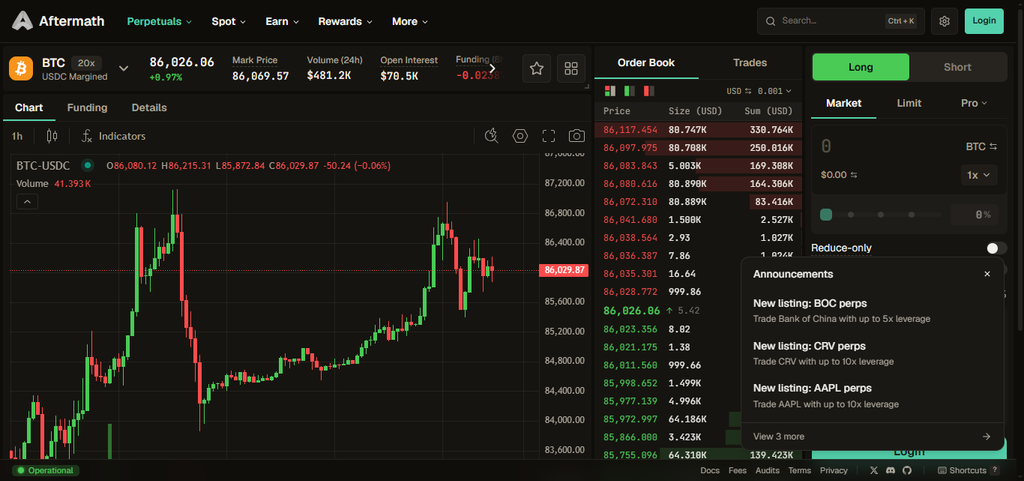Image resolution: width=1024 pixels, height=481 pixels.
Task: Open the Privacy footer link
Action: click(x=834, y=471)
